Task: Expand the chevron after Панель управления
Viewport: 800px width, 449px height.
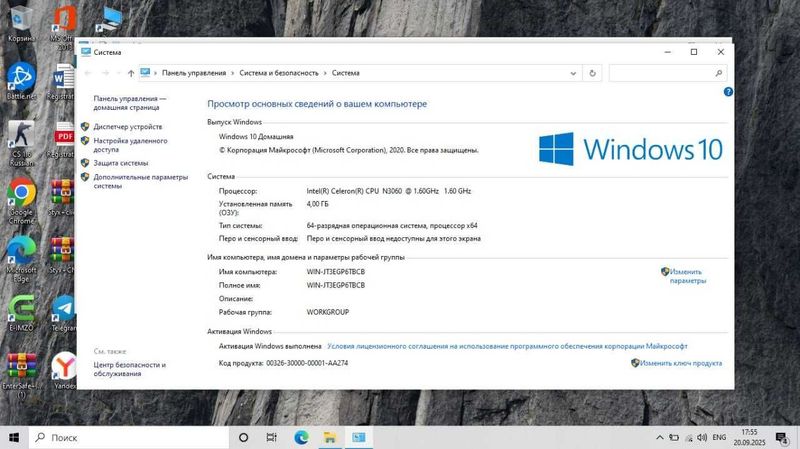Action: click(233, 73)
